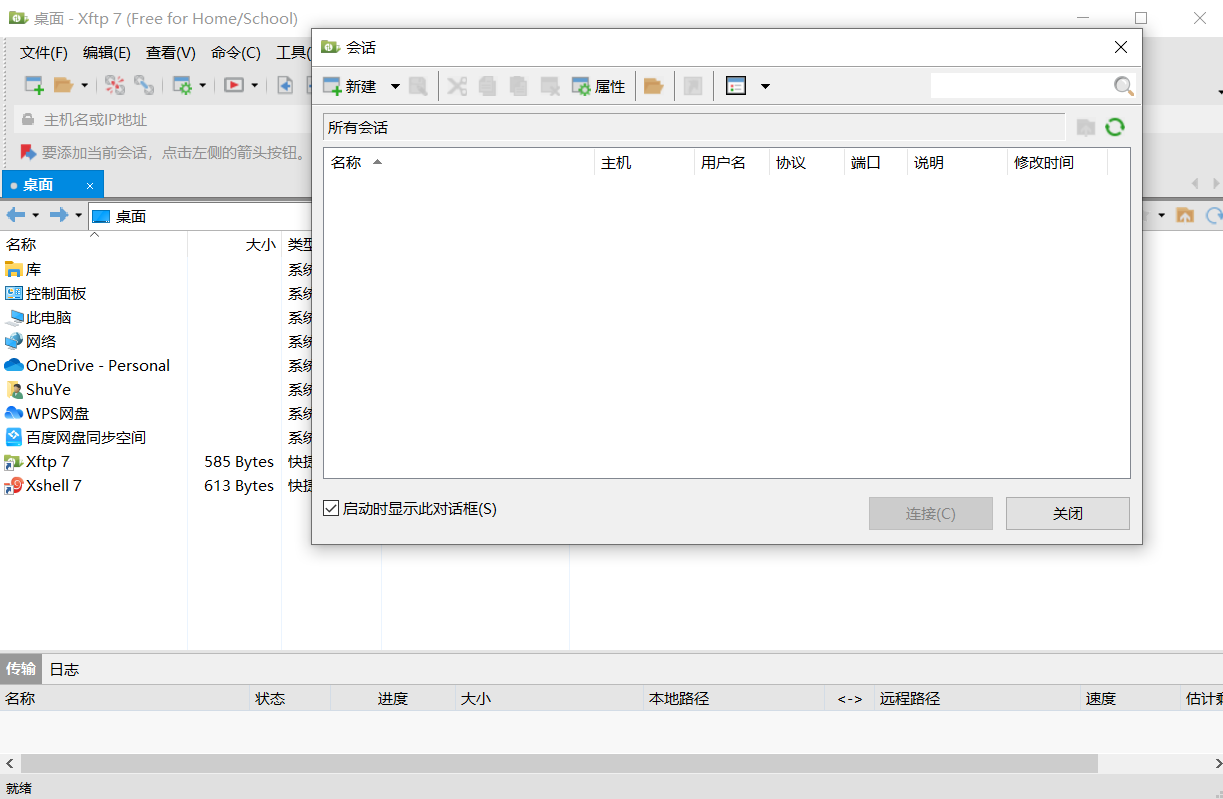Uncheck 启动时显示此对话框 checkbox
The height and width of the screenshot is (799, 1223).
click(x=331, y=509)
